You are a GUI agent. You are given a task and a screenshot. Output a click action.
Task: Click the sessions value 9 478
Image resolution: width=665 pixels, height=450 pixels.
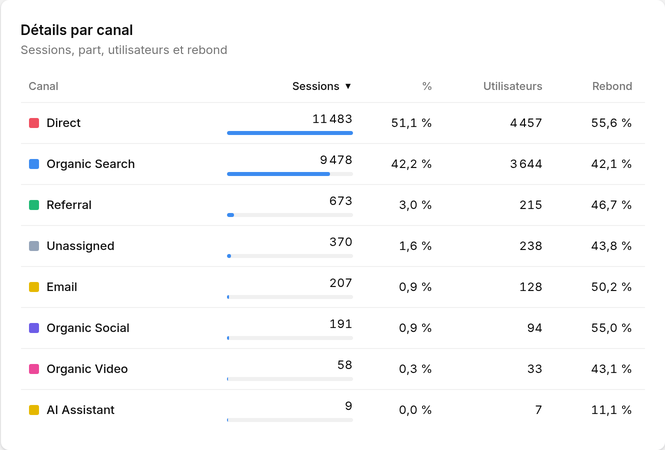[x=336, y=160]
